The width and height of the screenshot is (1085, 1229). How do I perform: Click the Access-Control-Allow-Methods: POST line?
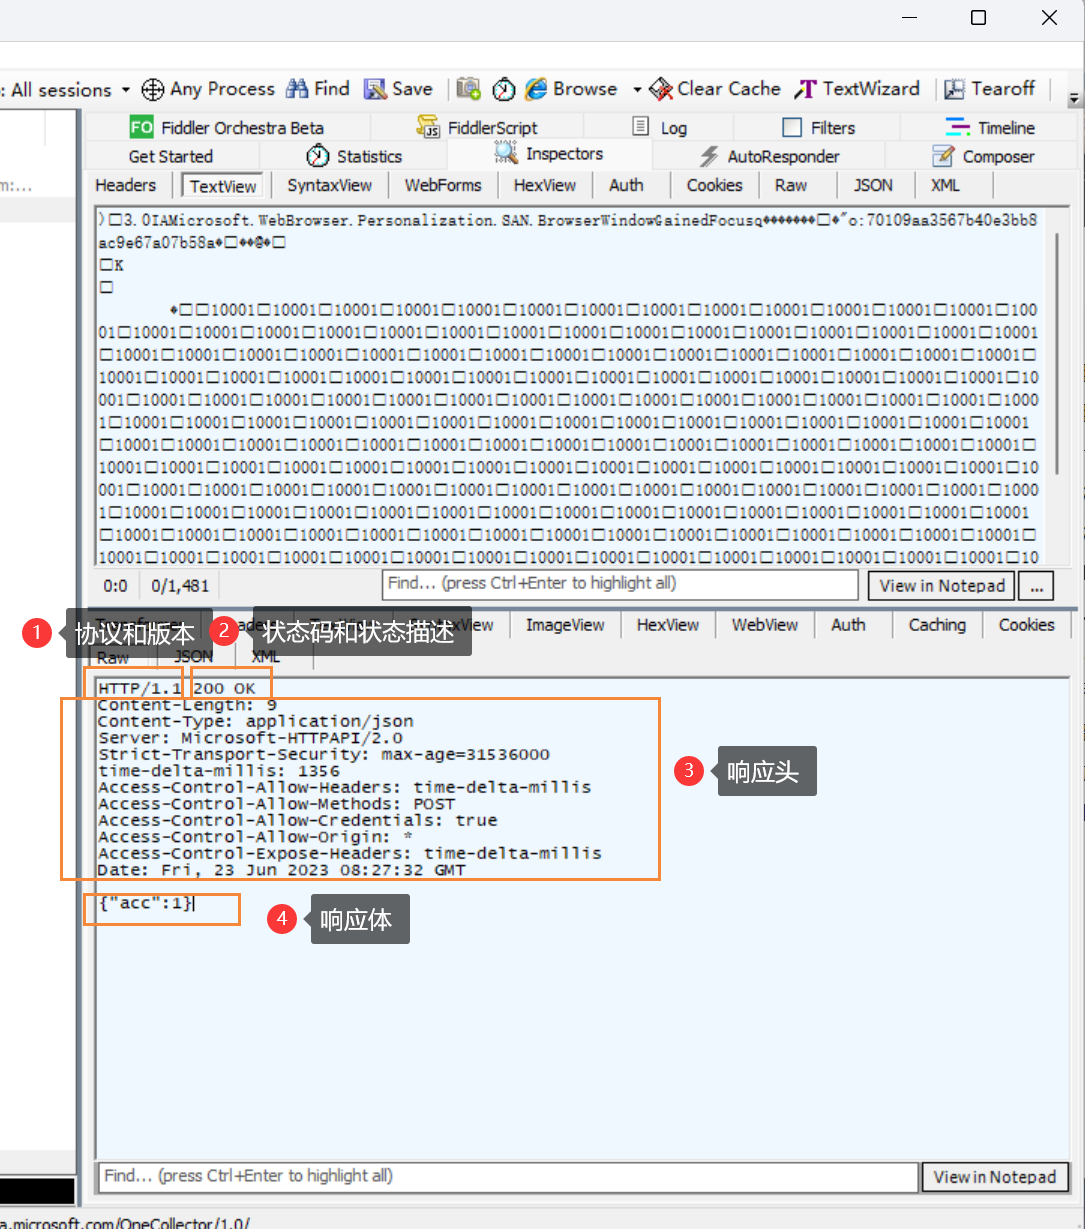pyautogui.click(x=277, y=804)
